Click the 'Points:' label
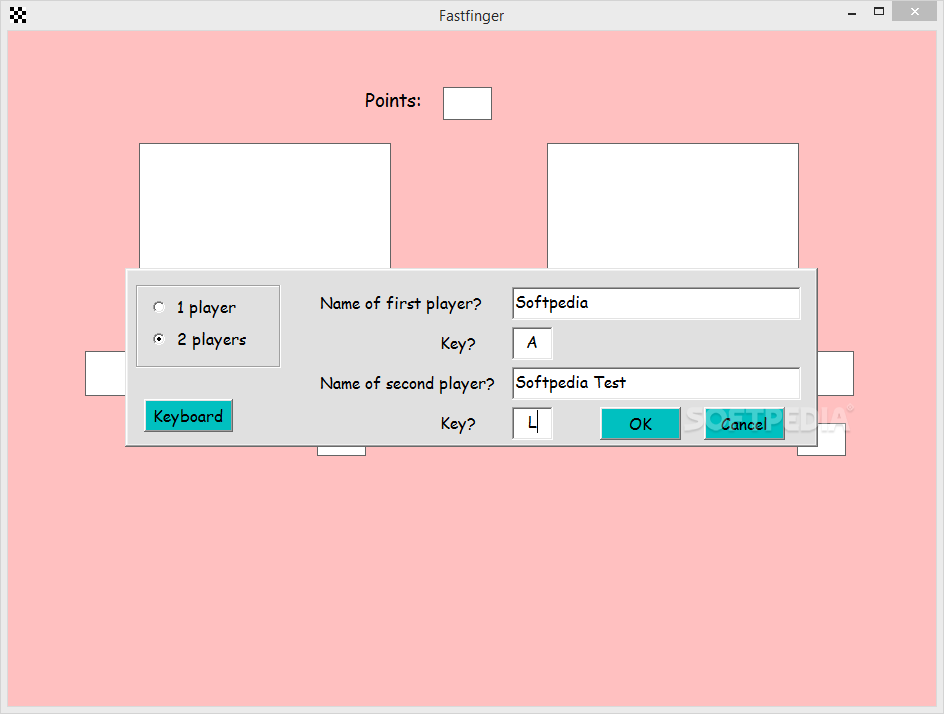The width and height of the screenshot is (944, 714). [x=393, y=101]
